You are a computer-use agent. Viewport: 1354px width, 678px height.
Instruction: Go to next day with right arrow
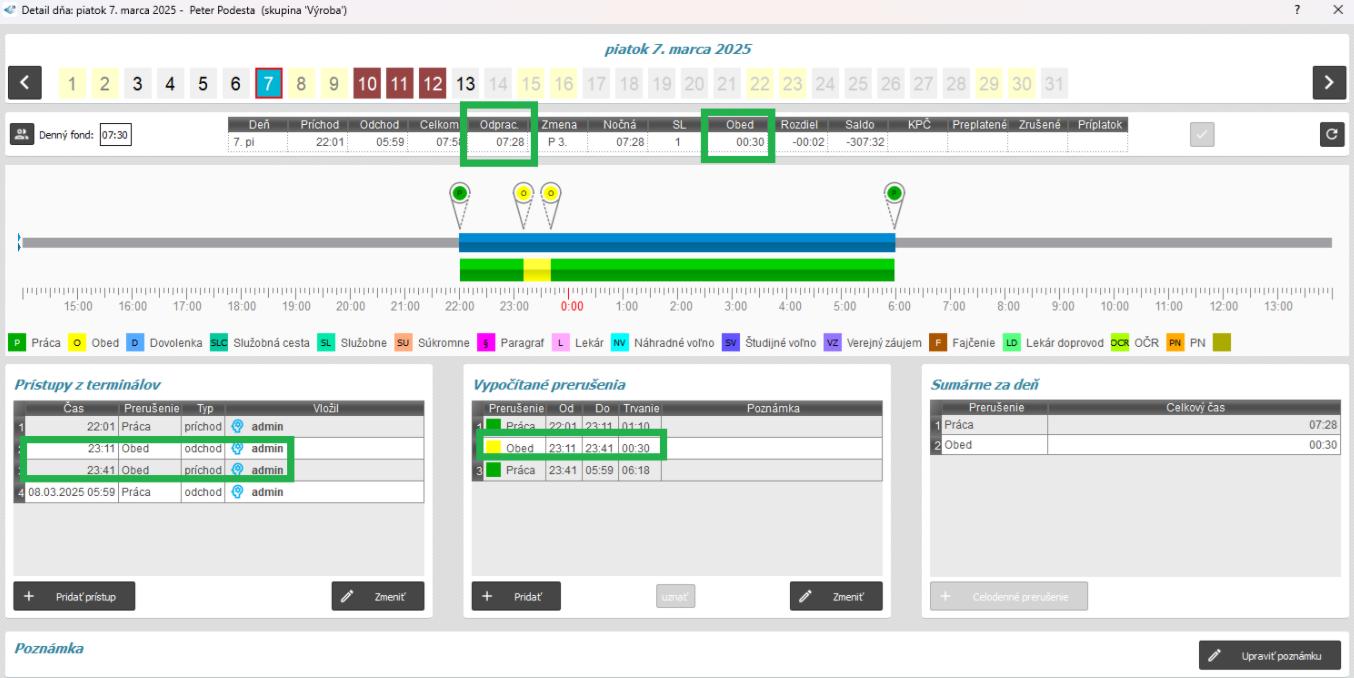tap(1328, 82)
